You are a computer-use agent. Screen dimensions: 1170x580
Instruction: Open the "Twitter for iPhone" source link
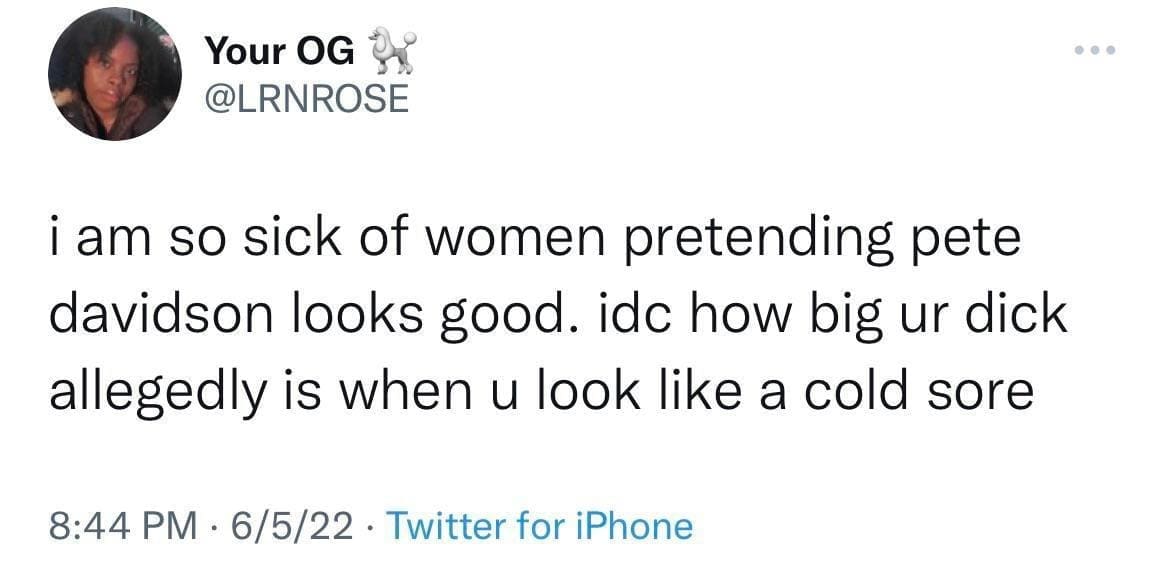click(x=538, y=525)
